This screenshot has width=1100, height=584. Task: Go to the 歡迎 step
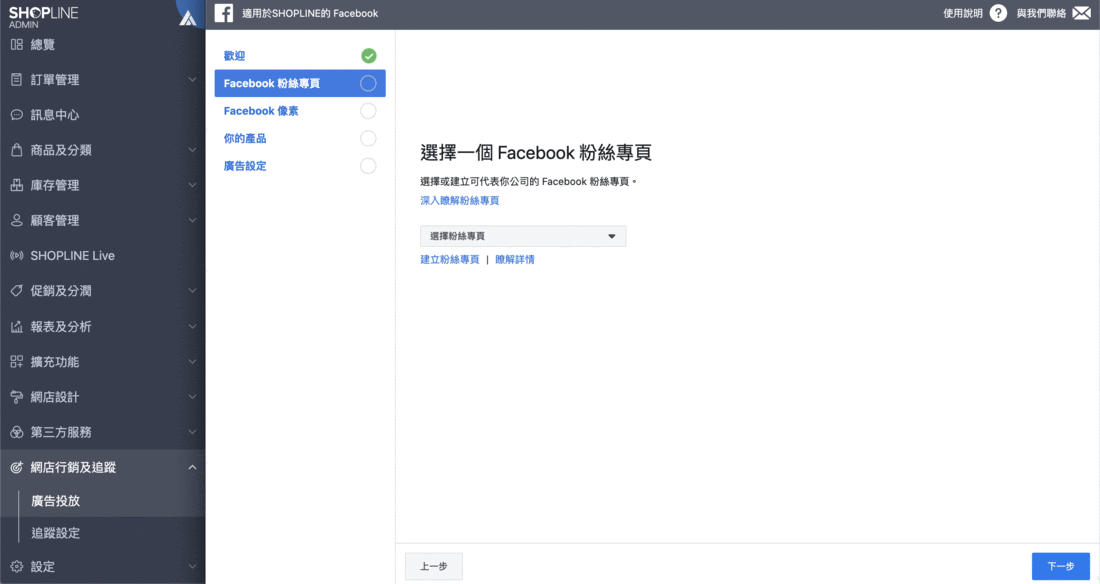tap(234, 55)
